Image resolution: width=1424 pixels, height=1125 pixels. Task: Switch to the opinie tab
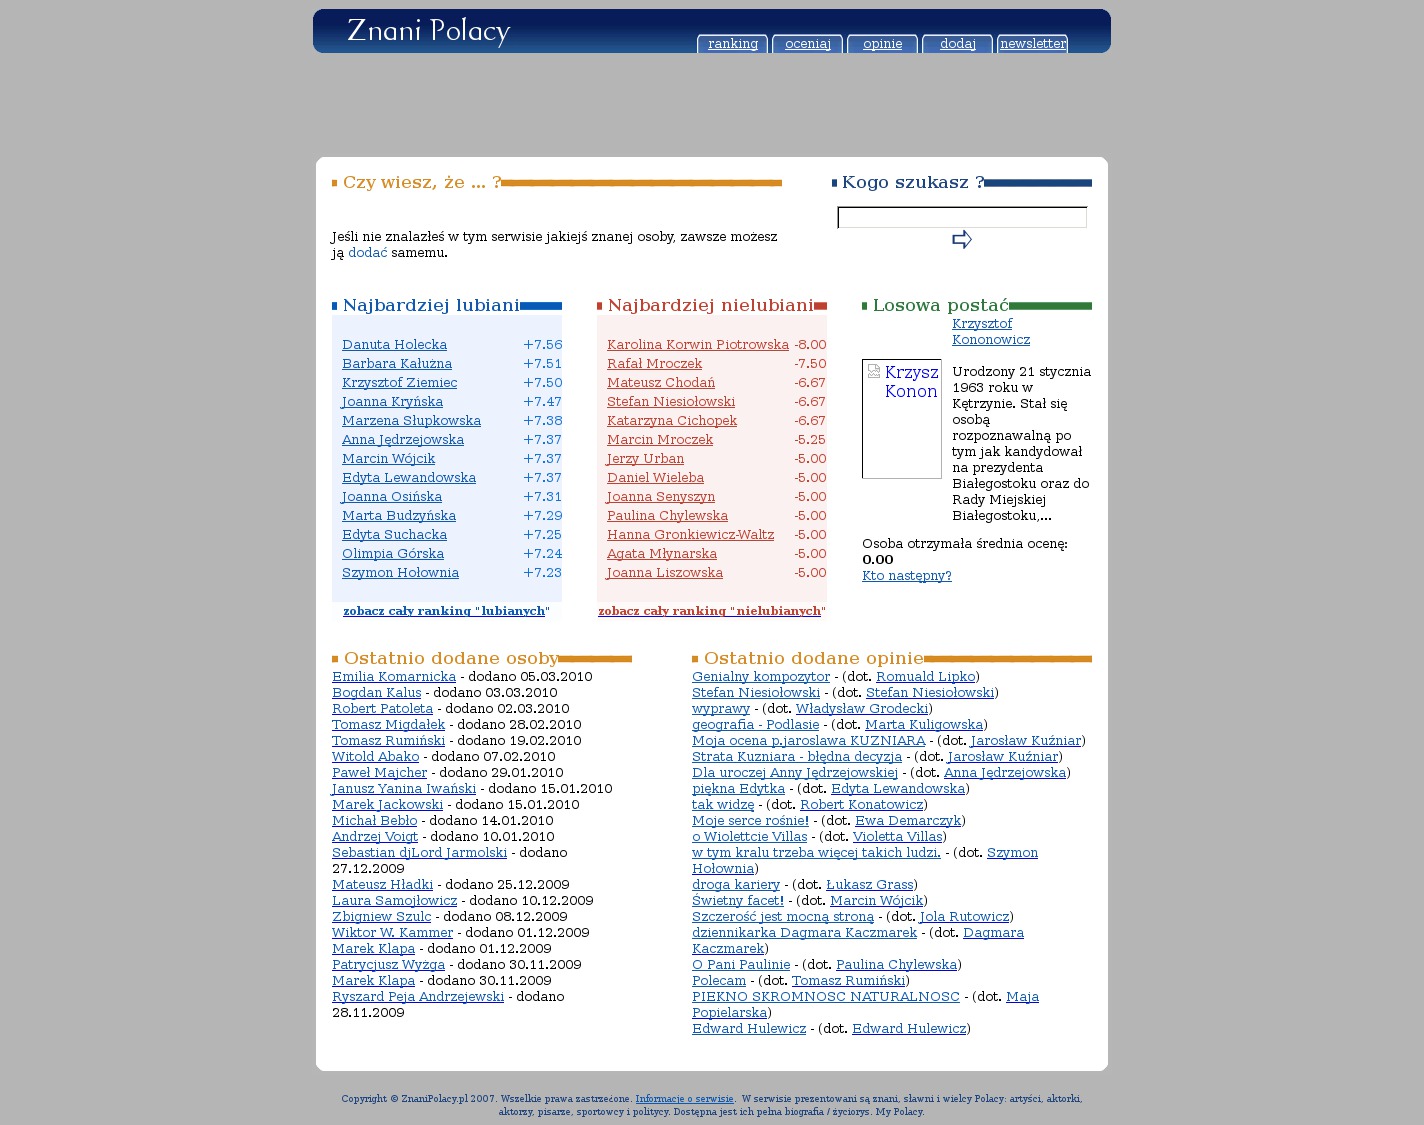coord(882,44)
